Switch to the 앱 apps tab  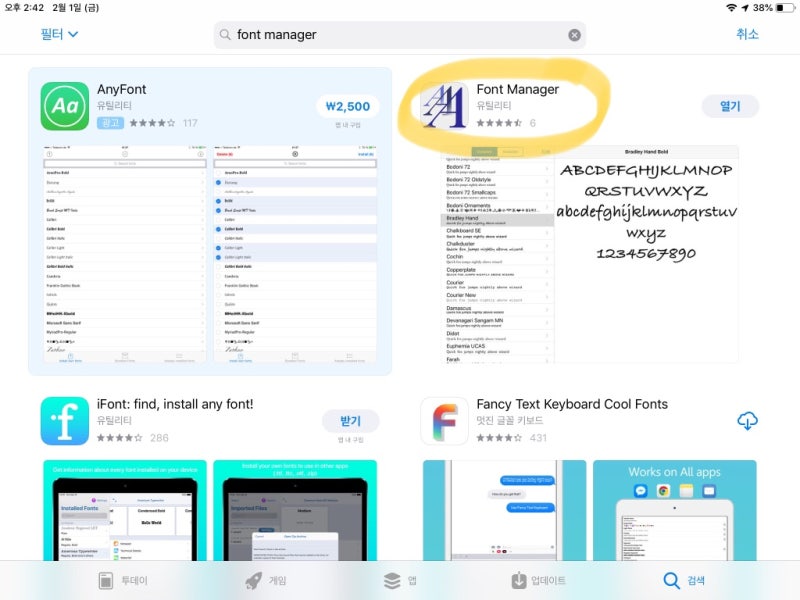(401, 580)
